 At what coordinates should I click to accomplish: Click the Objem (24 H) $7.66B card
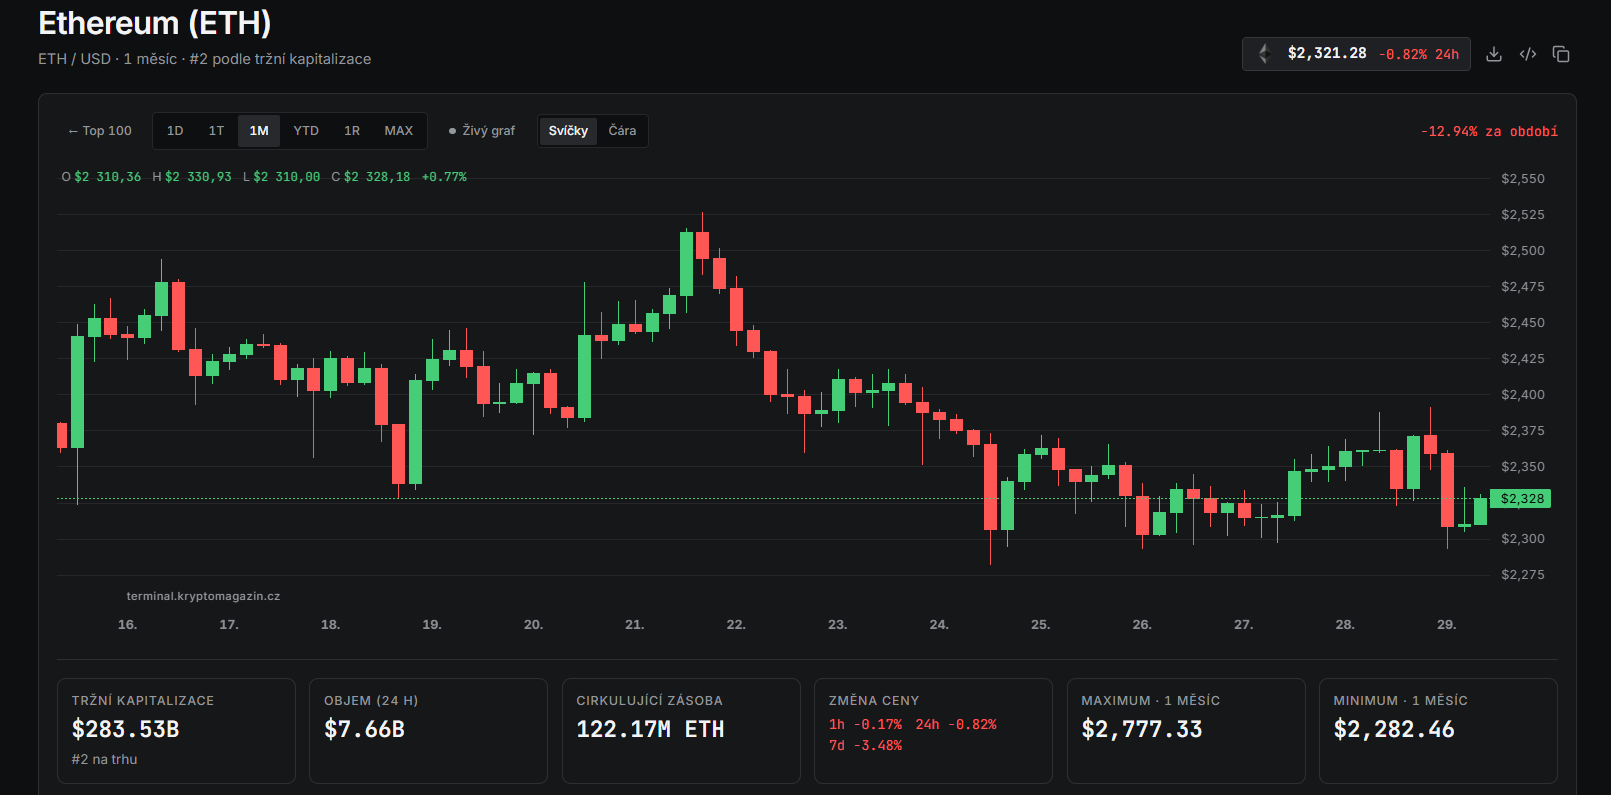click(428, 731)
